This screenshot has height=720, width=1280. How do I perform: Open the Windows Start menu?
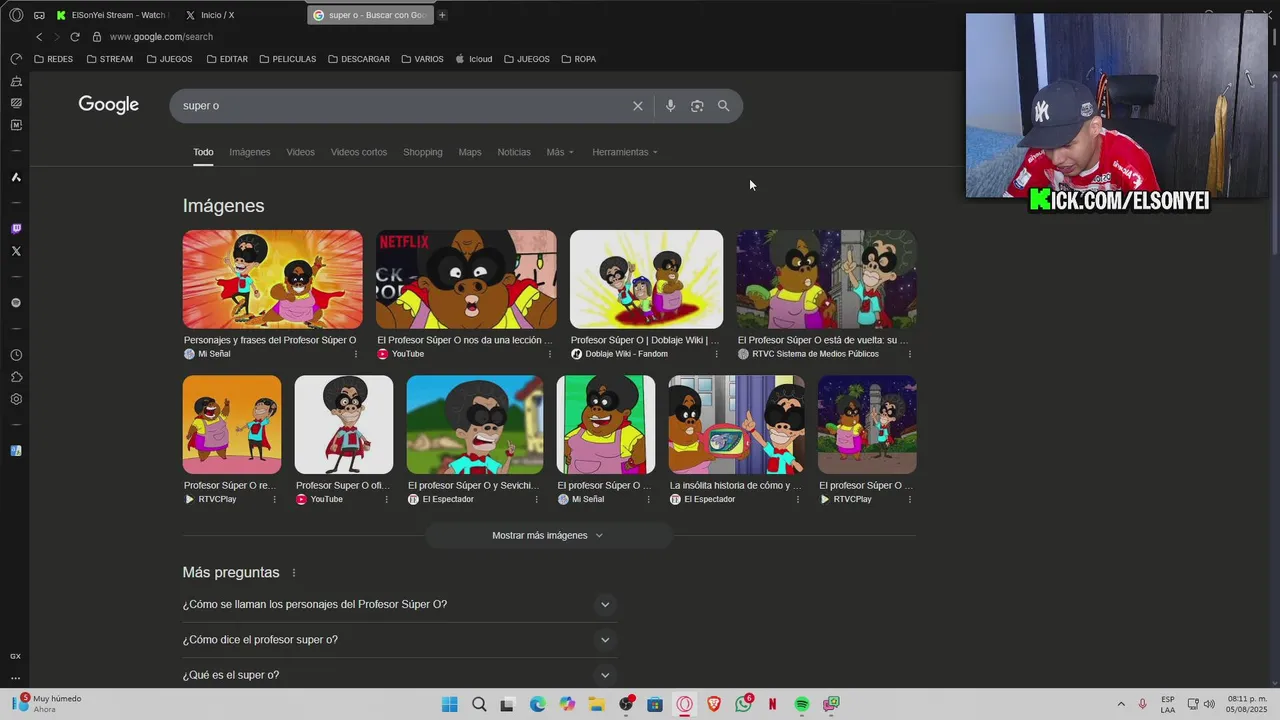pos(449,705)
